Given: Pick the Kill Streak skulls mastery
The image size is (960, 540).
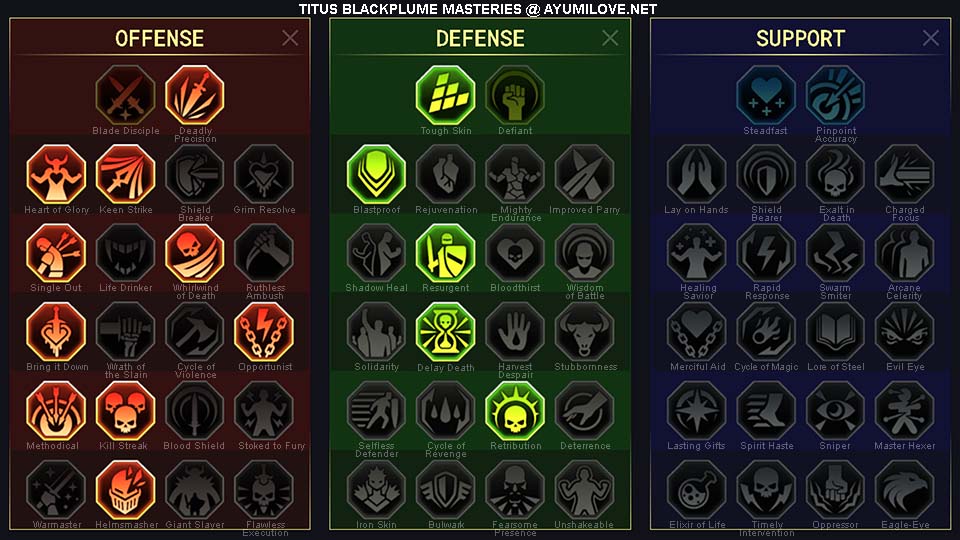Looking at the screenshot, I should point(126,411).
